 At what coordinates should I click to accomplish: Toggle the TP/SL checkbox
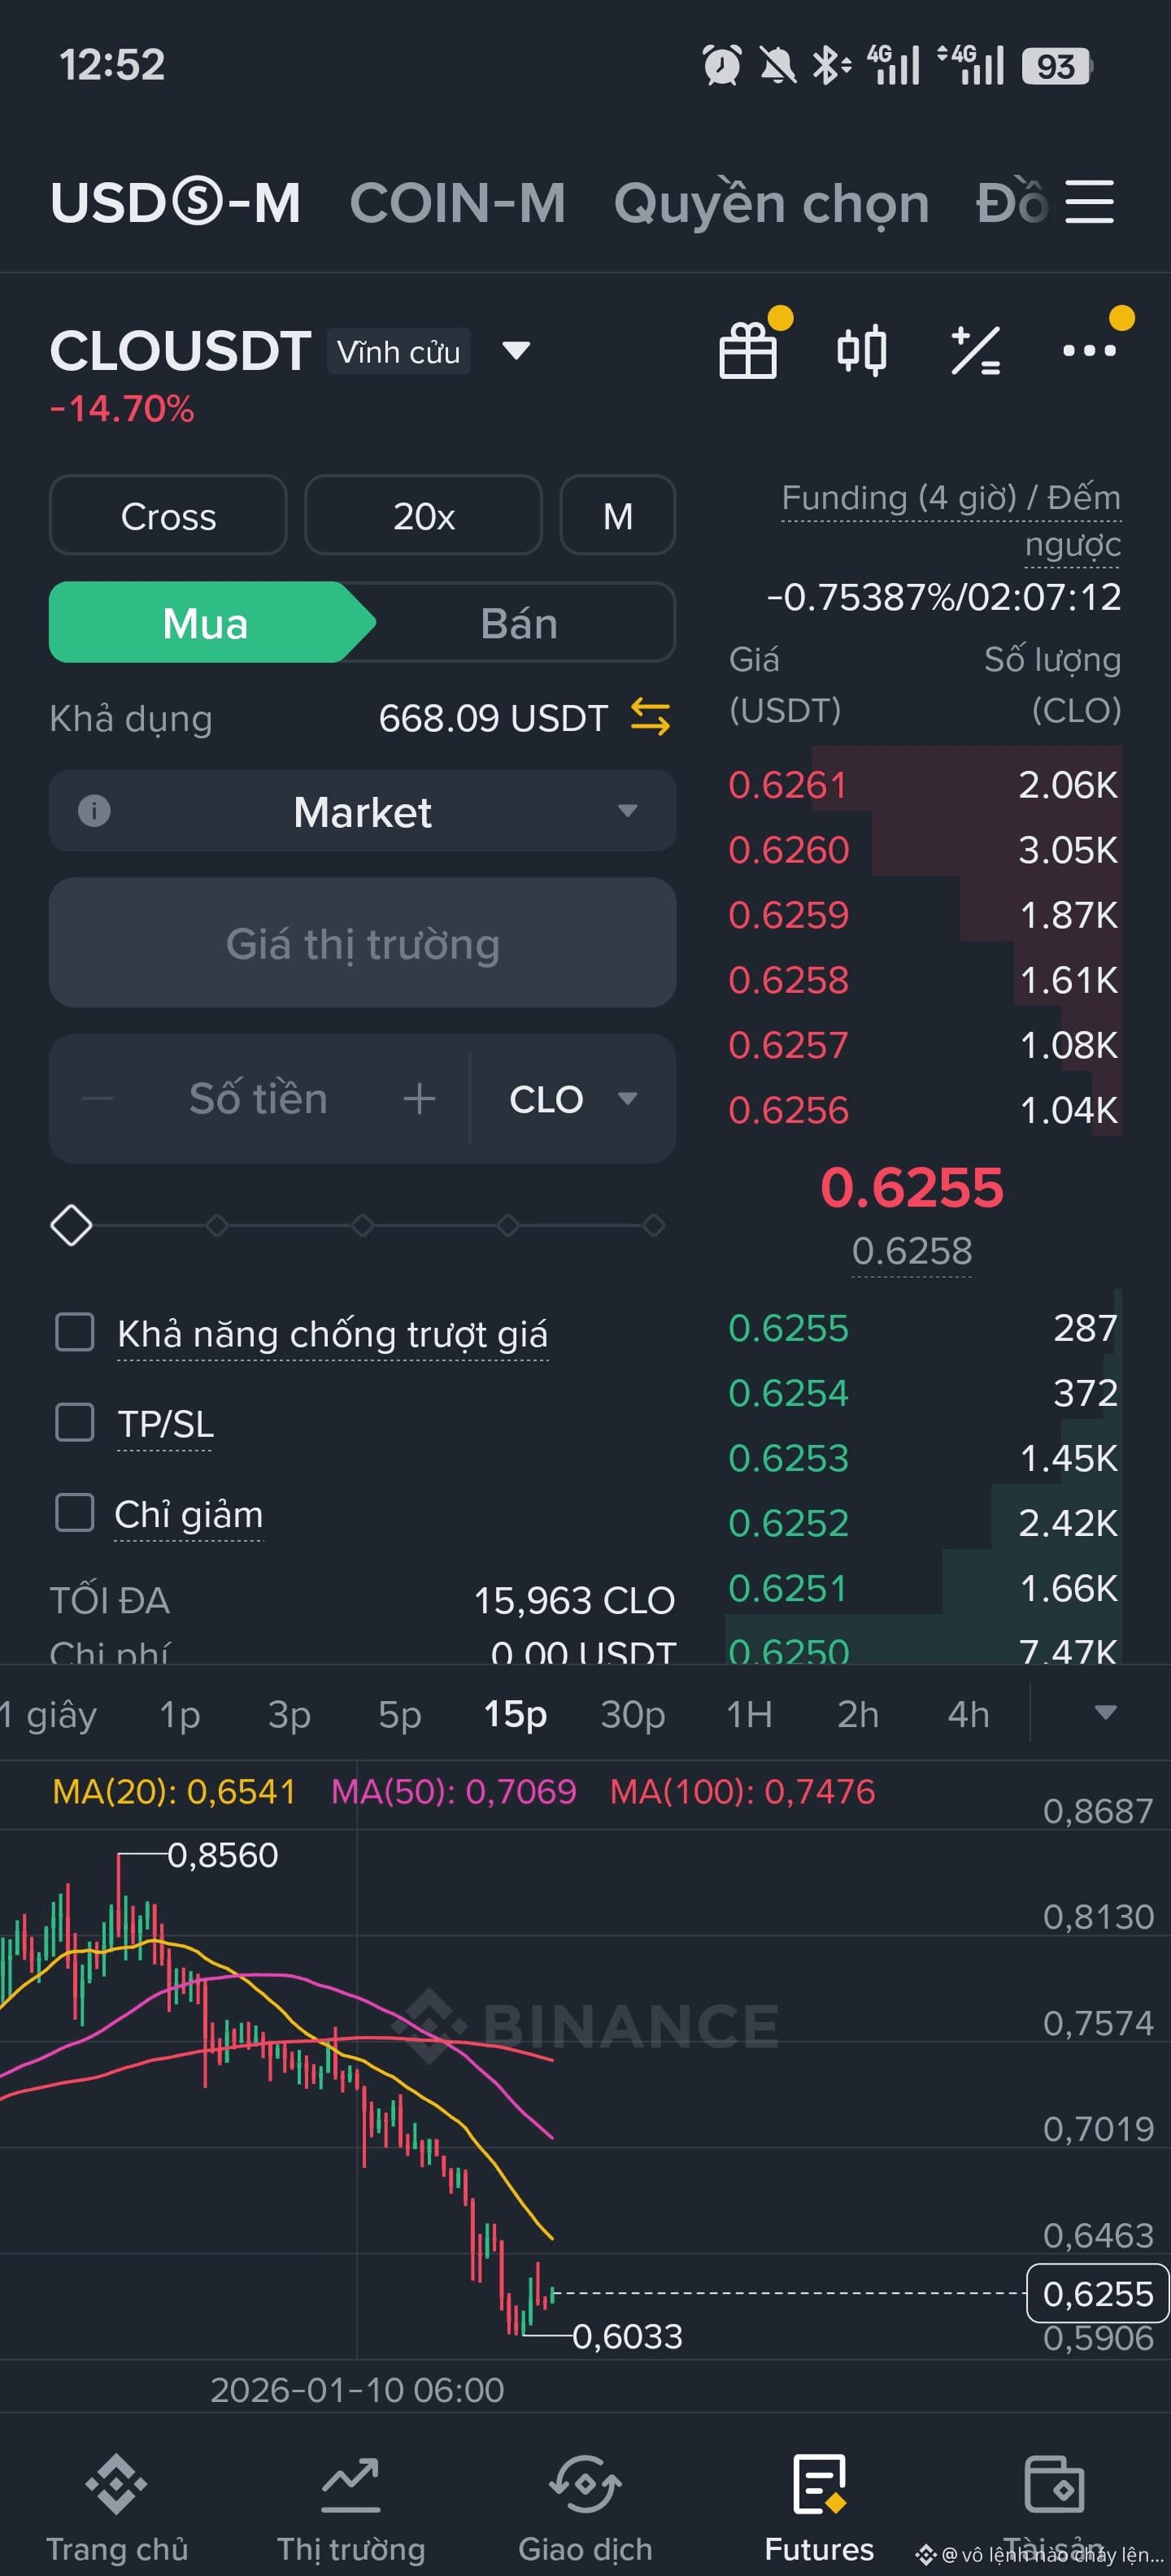(x=74, y=1422)
